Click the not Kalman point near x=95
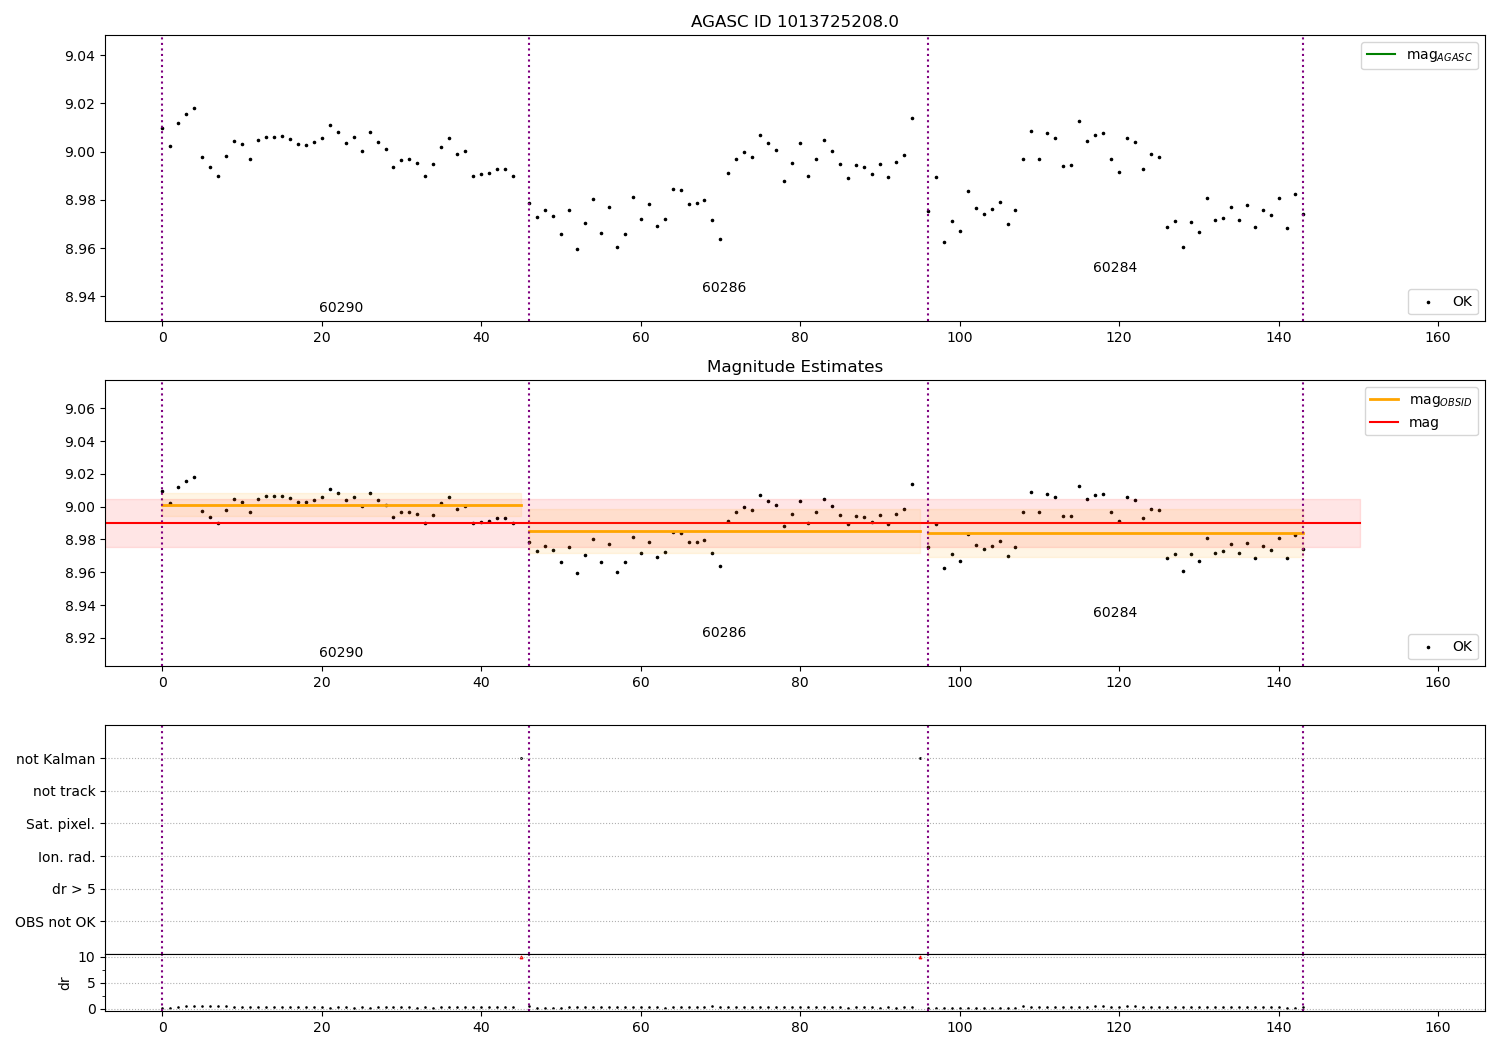This screenshot has height=1050, width=1500. [x=920, y=759]
